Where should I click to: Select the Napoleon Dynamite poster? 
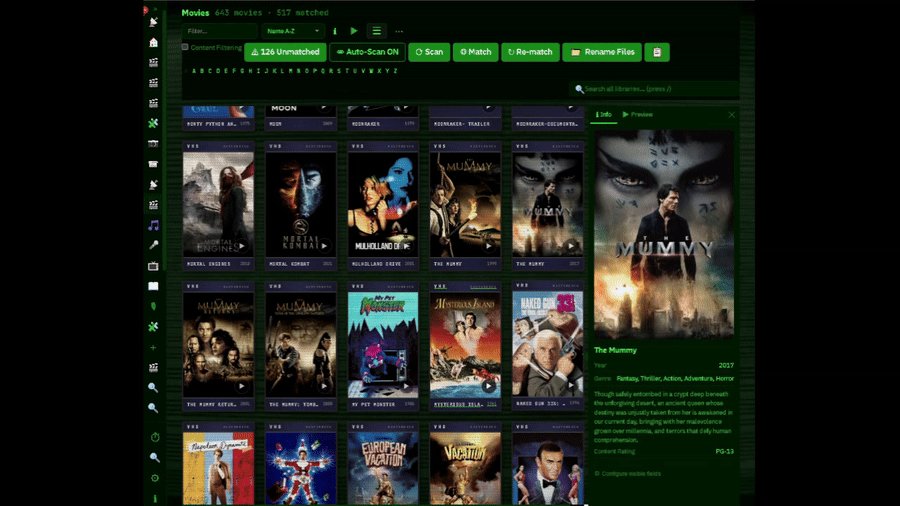(x=218, y=469)
